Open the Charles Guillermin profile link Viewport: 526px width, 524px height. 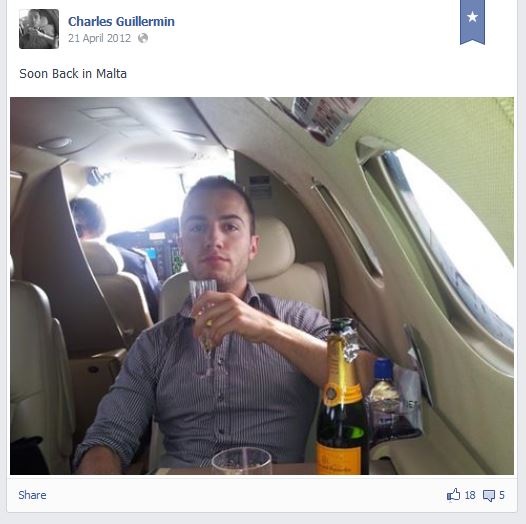click(121, 21)
